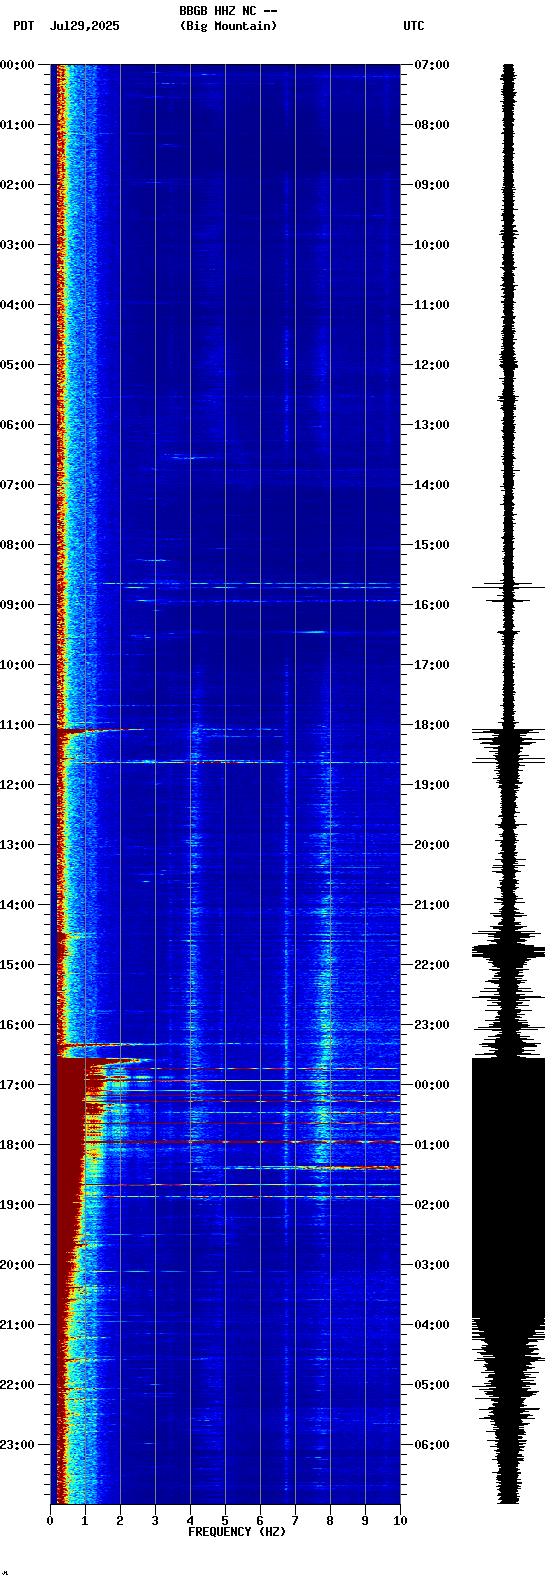
Task: Click 03:00 on the PDT time axis
Action: tap(17, 245)
